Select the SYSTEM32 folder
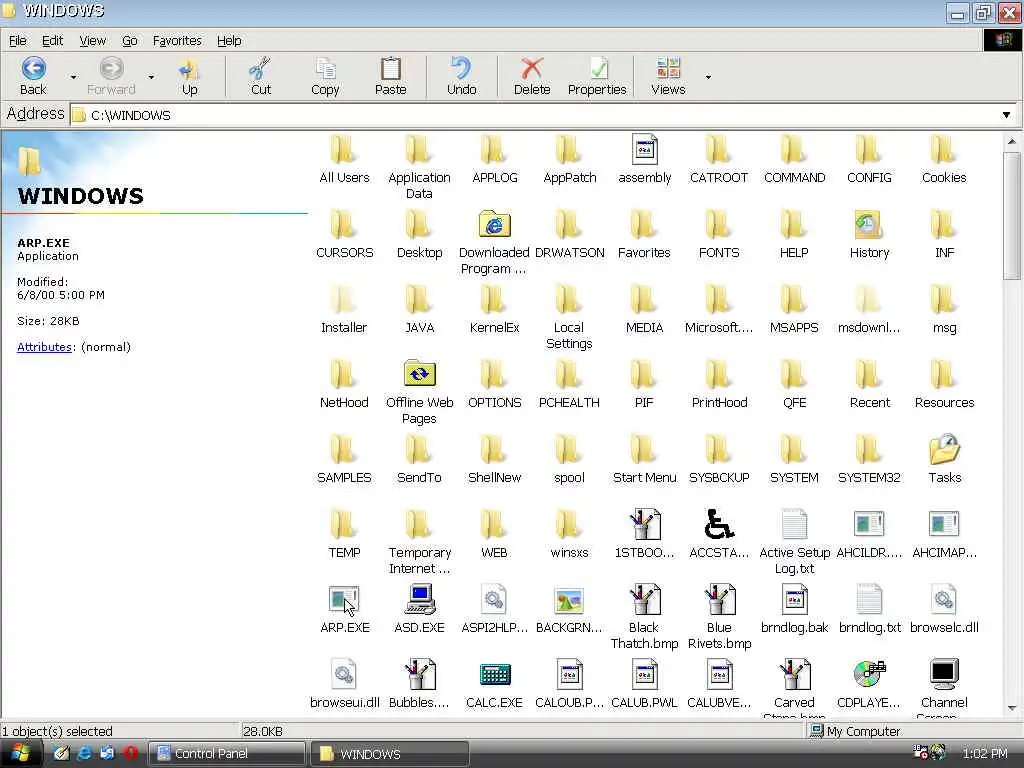 point(869,449)
